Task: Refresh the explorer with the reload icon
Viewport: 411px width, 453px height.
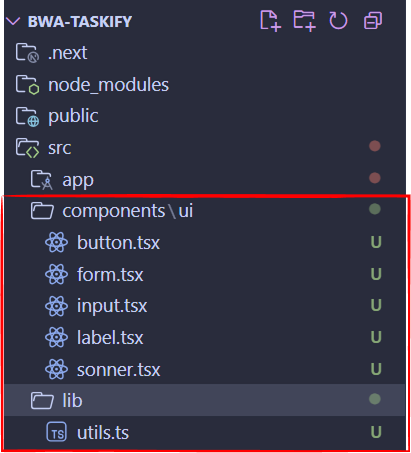Action: [x=338, y=21]
